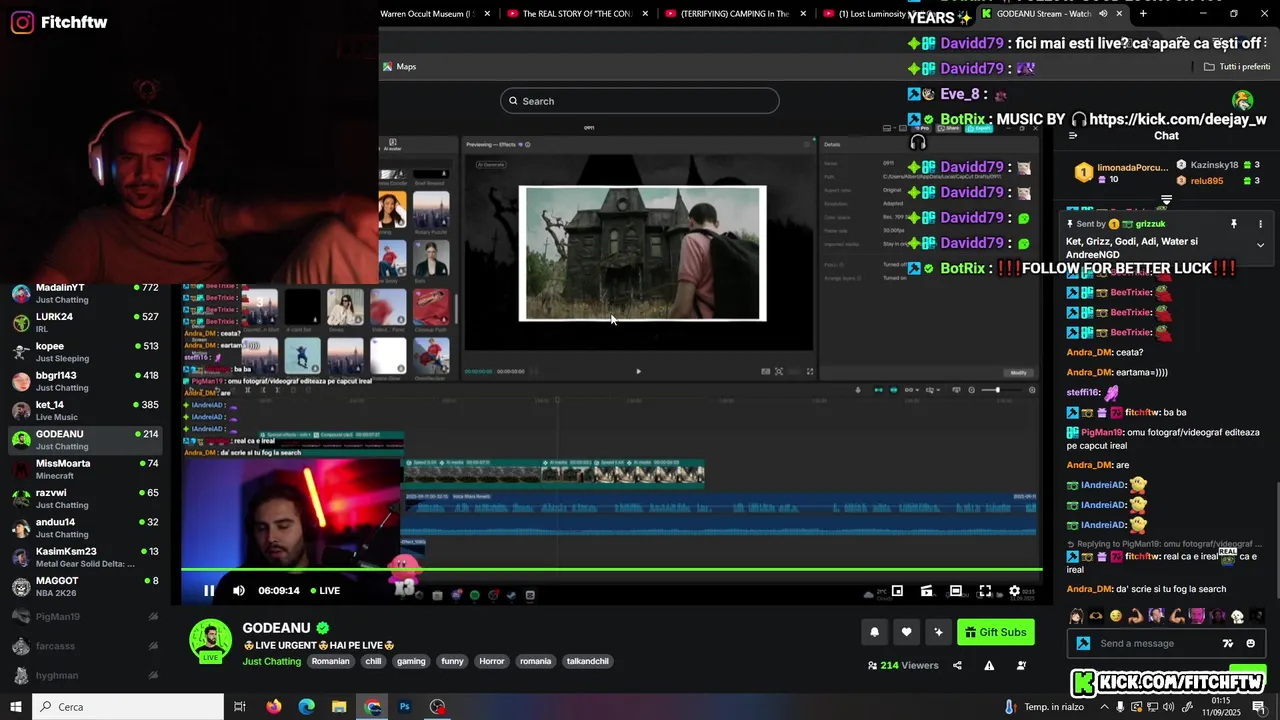The height and width of the screenshot is (720, 1280).
Task: Click the Cerca taskbar search box
Action: tap(128, 707)
